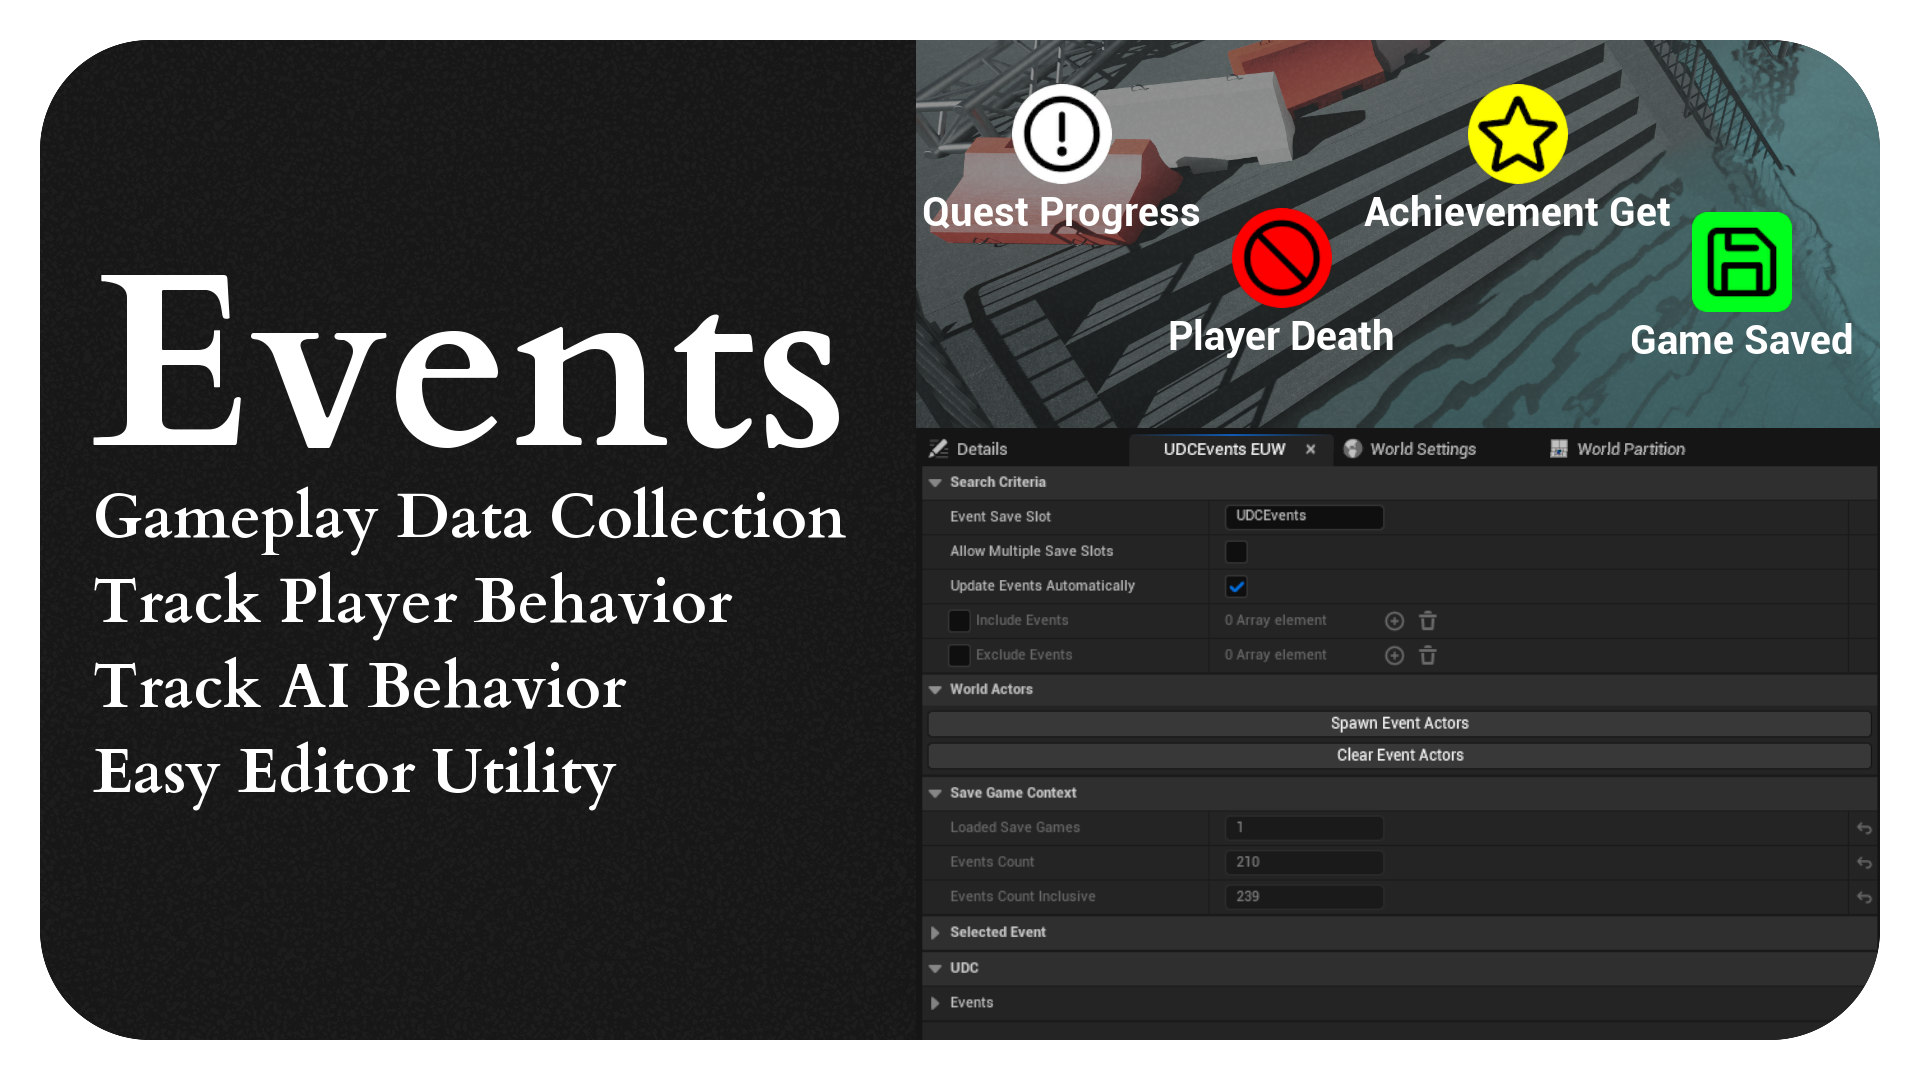This screenshot has width=1920, height=1080.
Task: Collapse the Save Game Context section
Action: (935, 793)
